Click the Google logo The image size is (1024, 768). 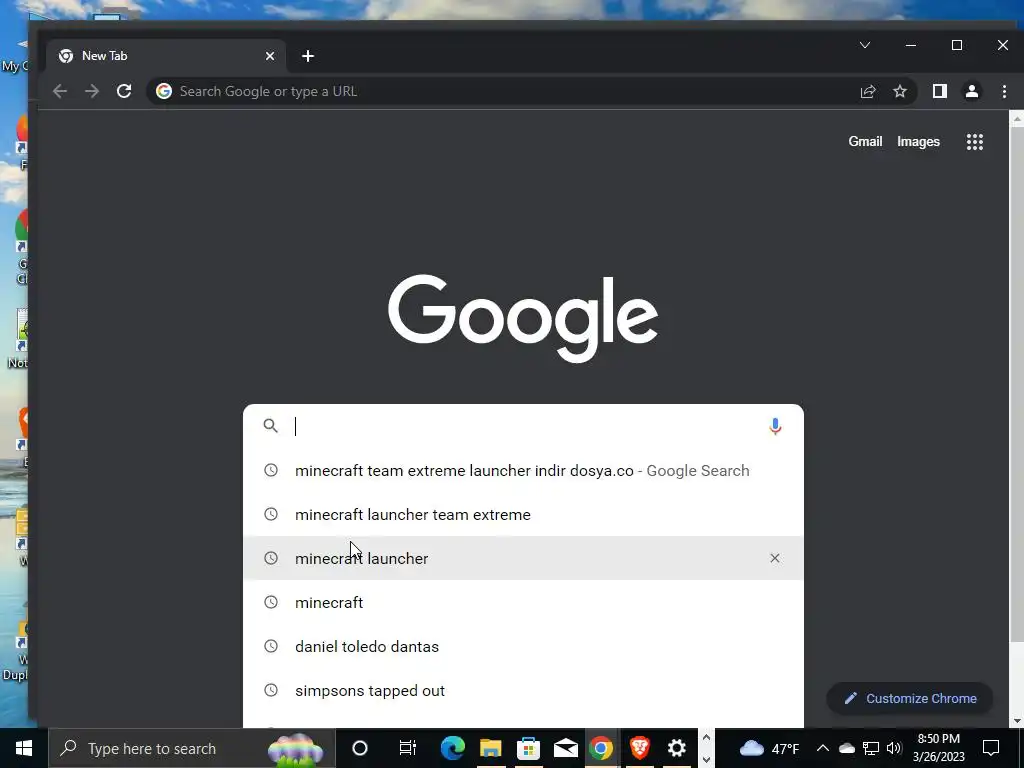[x=522, y=318]
